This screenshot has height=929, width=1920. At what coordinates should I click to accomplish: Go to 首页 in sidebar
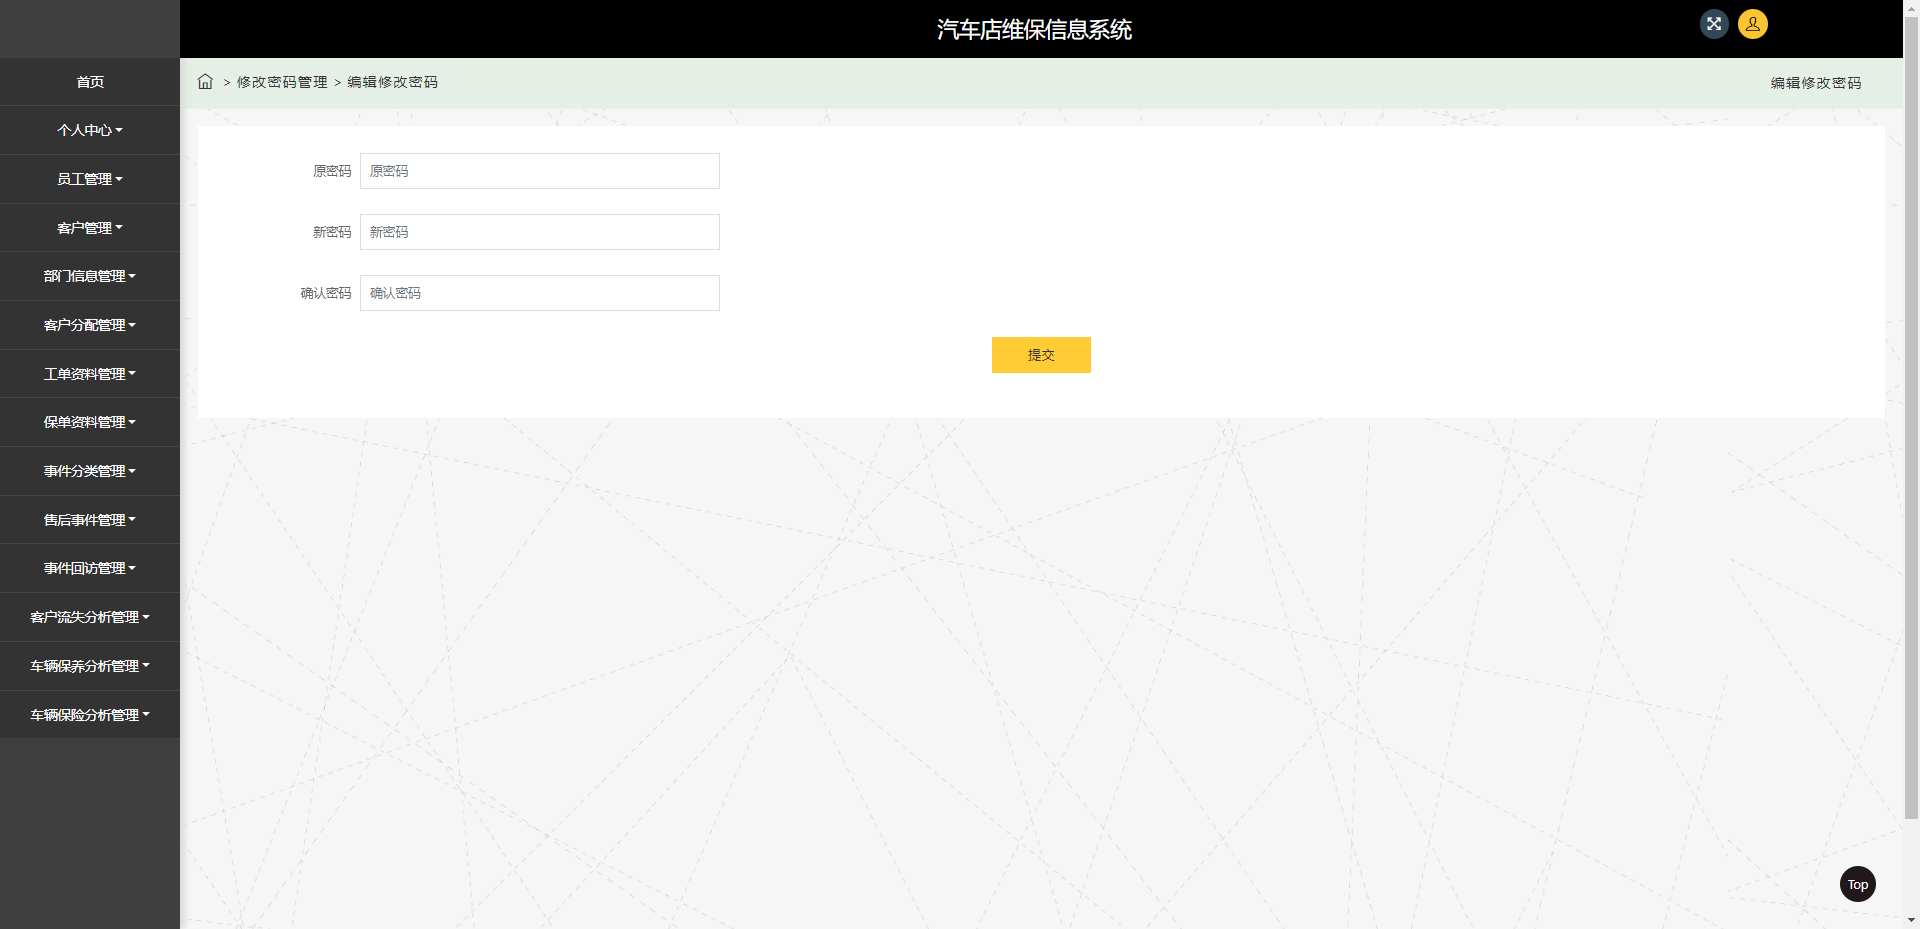[x=90, y=82]
